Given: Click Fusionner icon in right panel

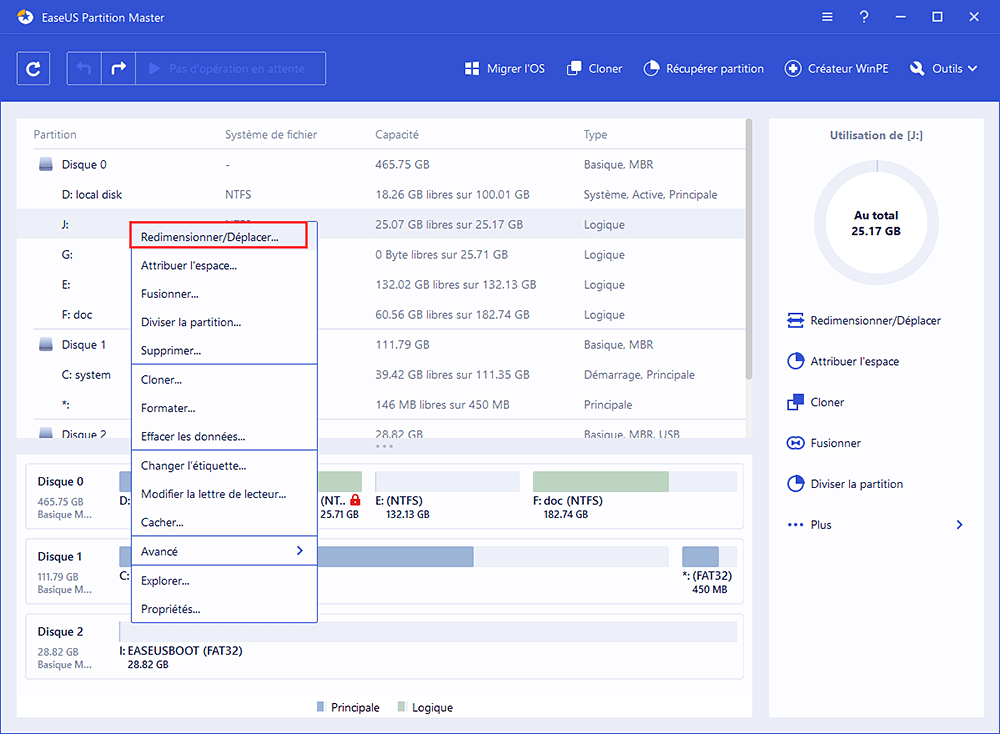Looking at the screenshot, I should pos(795,443).
